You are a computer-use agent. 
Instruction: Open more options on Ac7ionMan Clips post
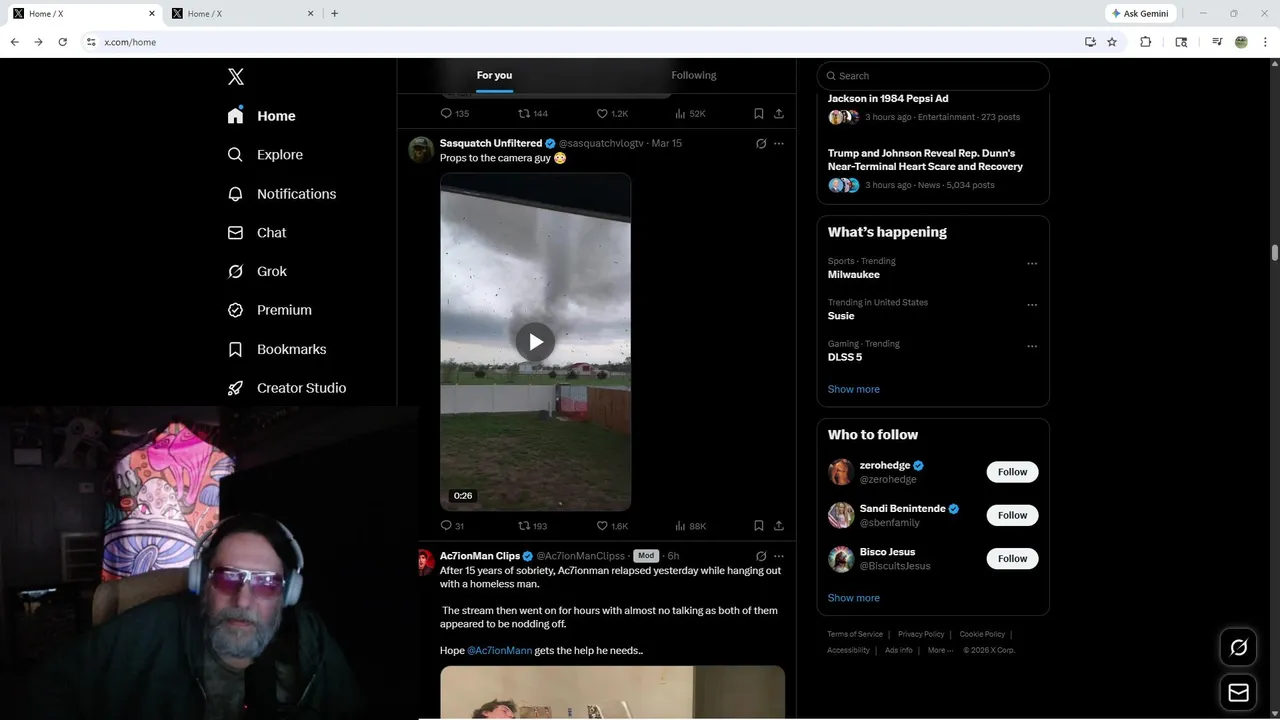pyautogui.click(x=779, y=556)
